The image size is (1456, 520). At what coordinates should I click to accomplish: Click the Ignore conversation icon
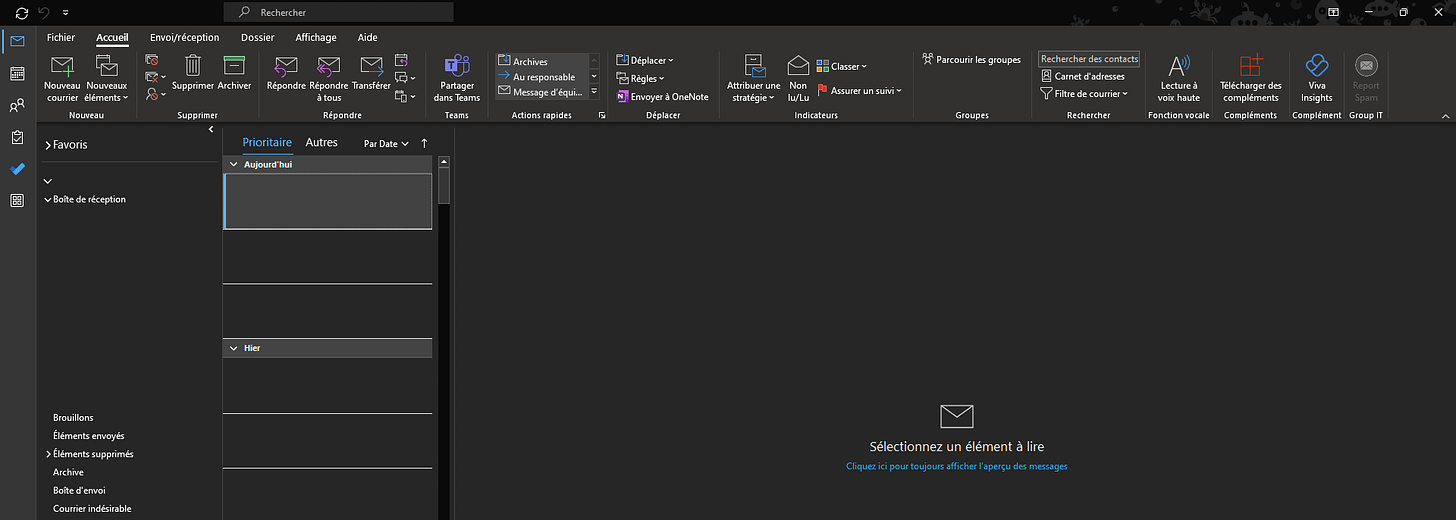click(x=152, y=60)
